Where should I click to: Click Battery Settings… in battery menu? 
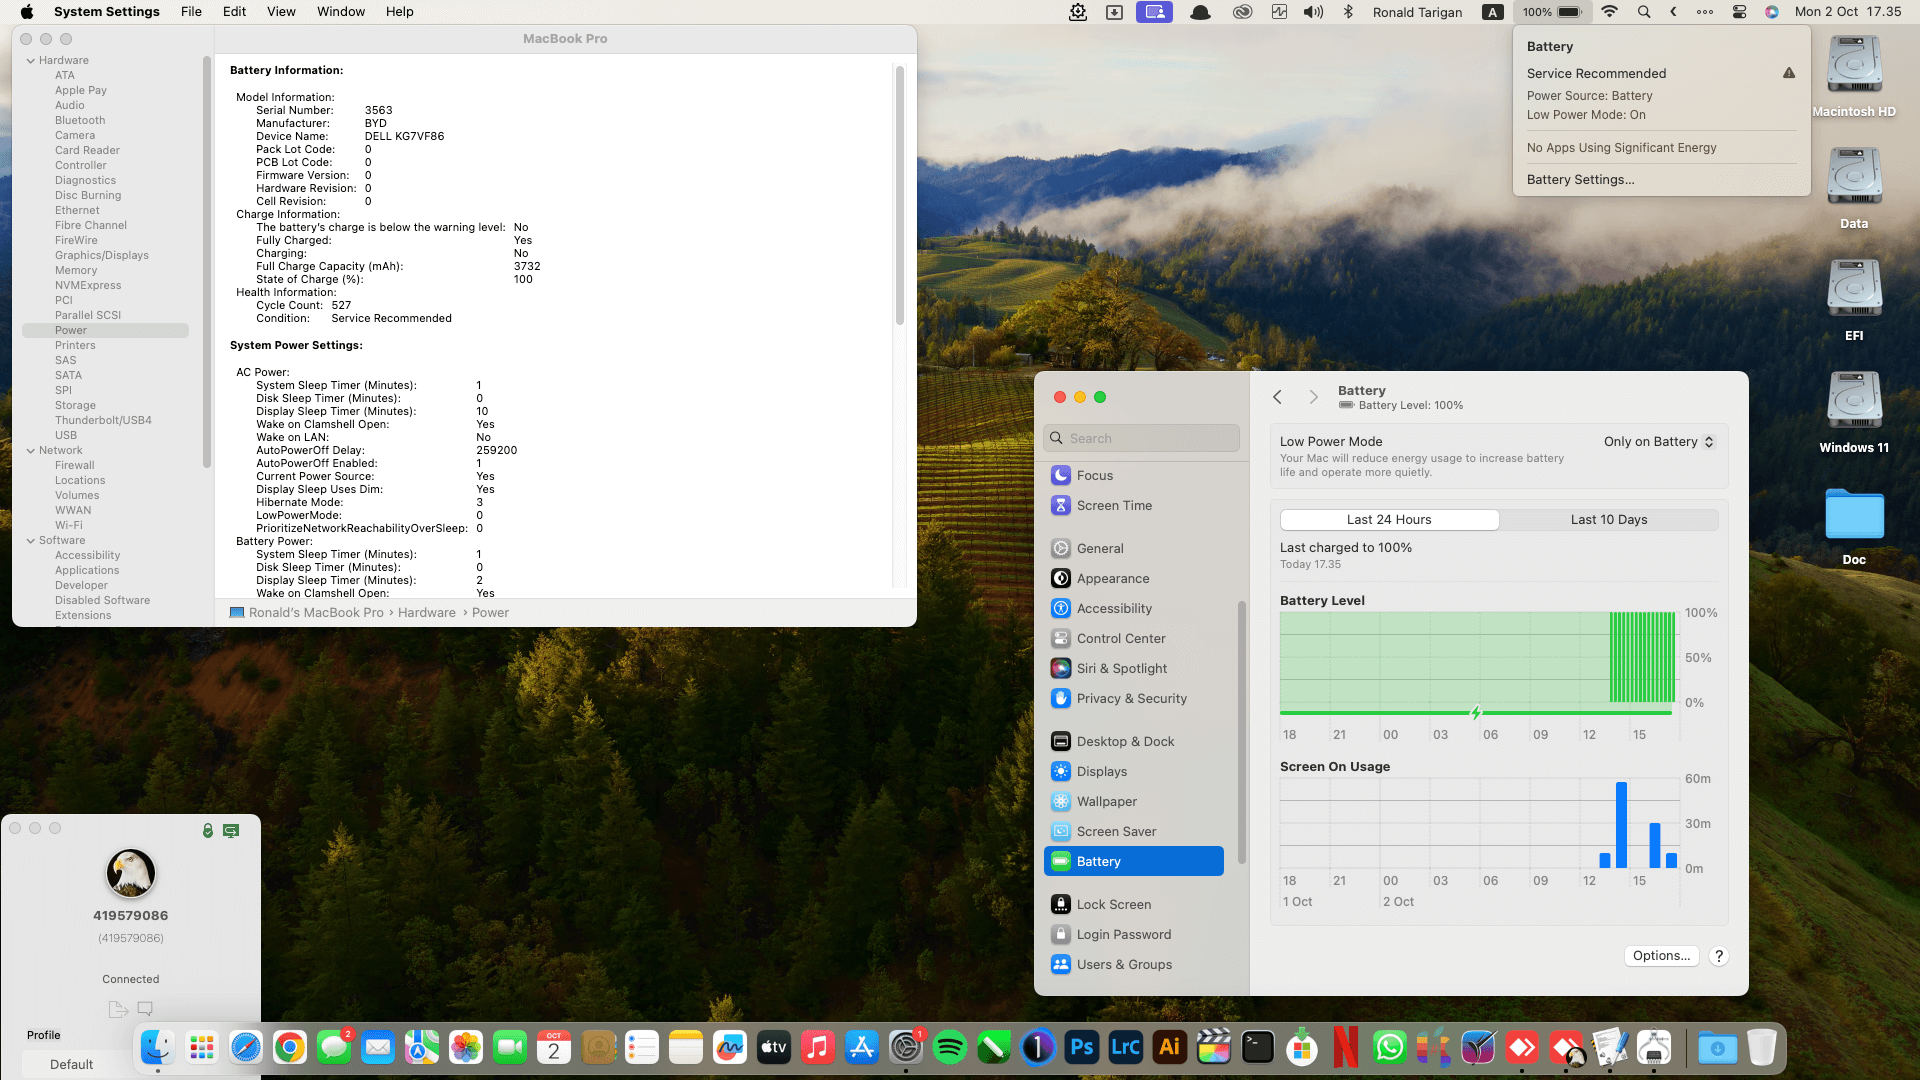click(x=1580, y=179)
